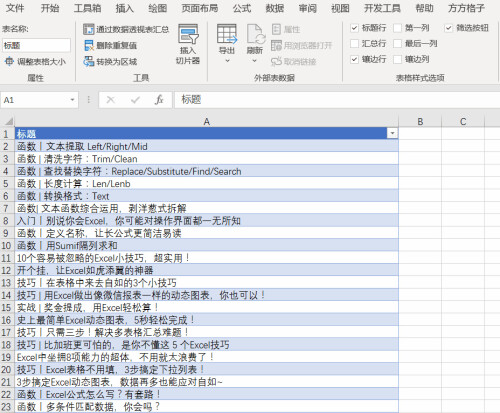Click the Name Box showing A1
Viewport: 500px width, 413px height.
(34, 100)
